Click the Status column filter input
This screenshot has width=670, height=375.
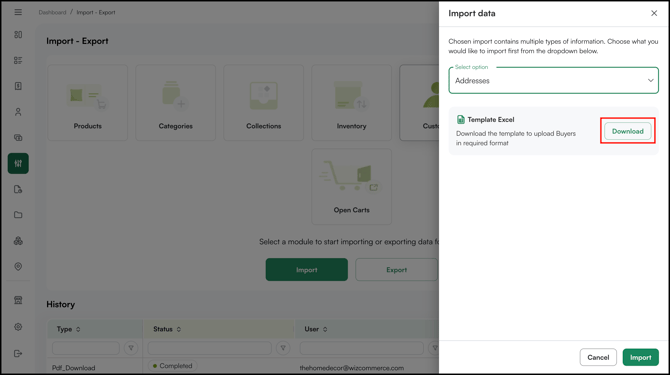209,348
